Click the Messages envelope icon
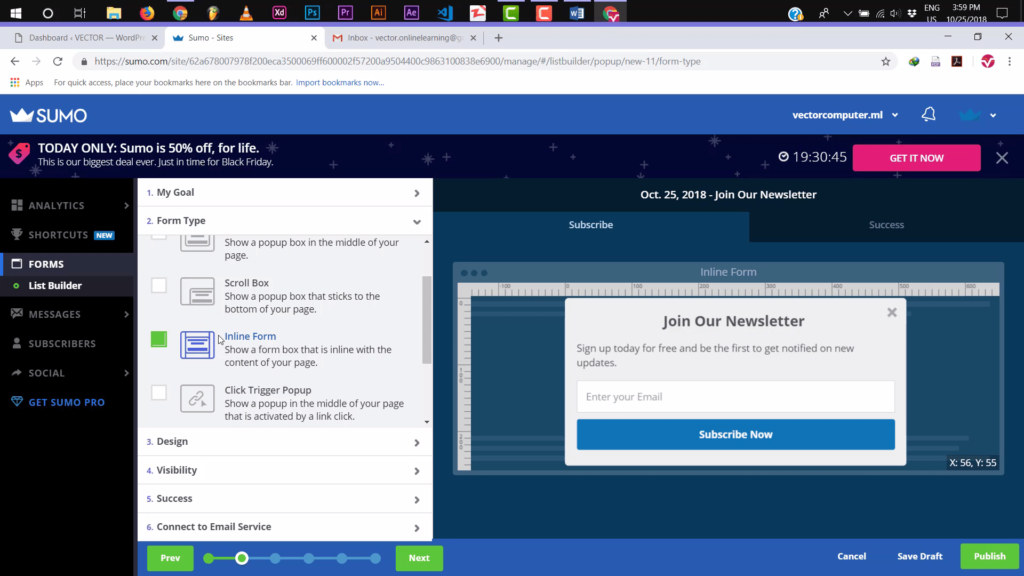Screen dimensions: 1024x576 17,314
